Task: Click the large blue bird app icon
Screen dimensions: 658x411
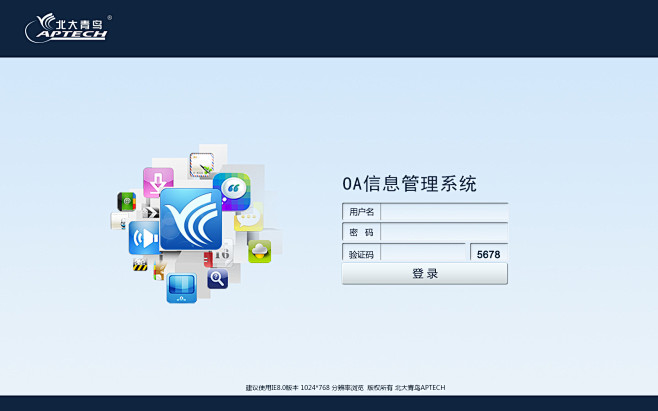Action: 191,219
